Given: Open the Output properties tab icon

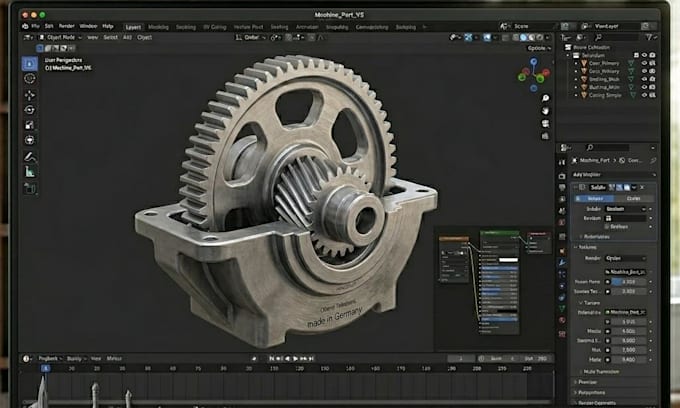Looking at the screenshot, I should point(562,187).
